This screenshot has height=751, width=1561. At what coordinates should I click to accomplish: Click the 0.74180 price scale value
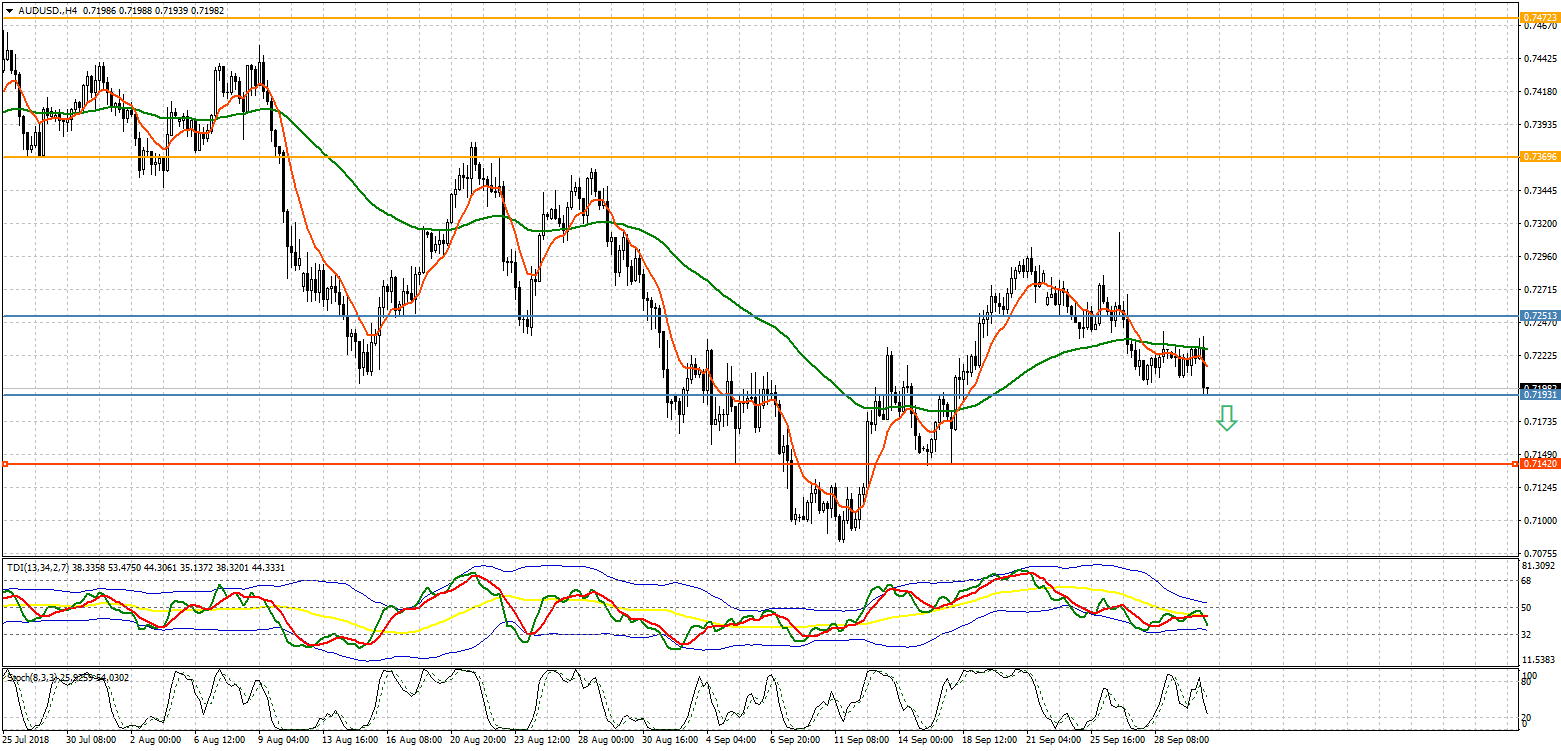(1538, 92)
